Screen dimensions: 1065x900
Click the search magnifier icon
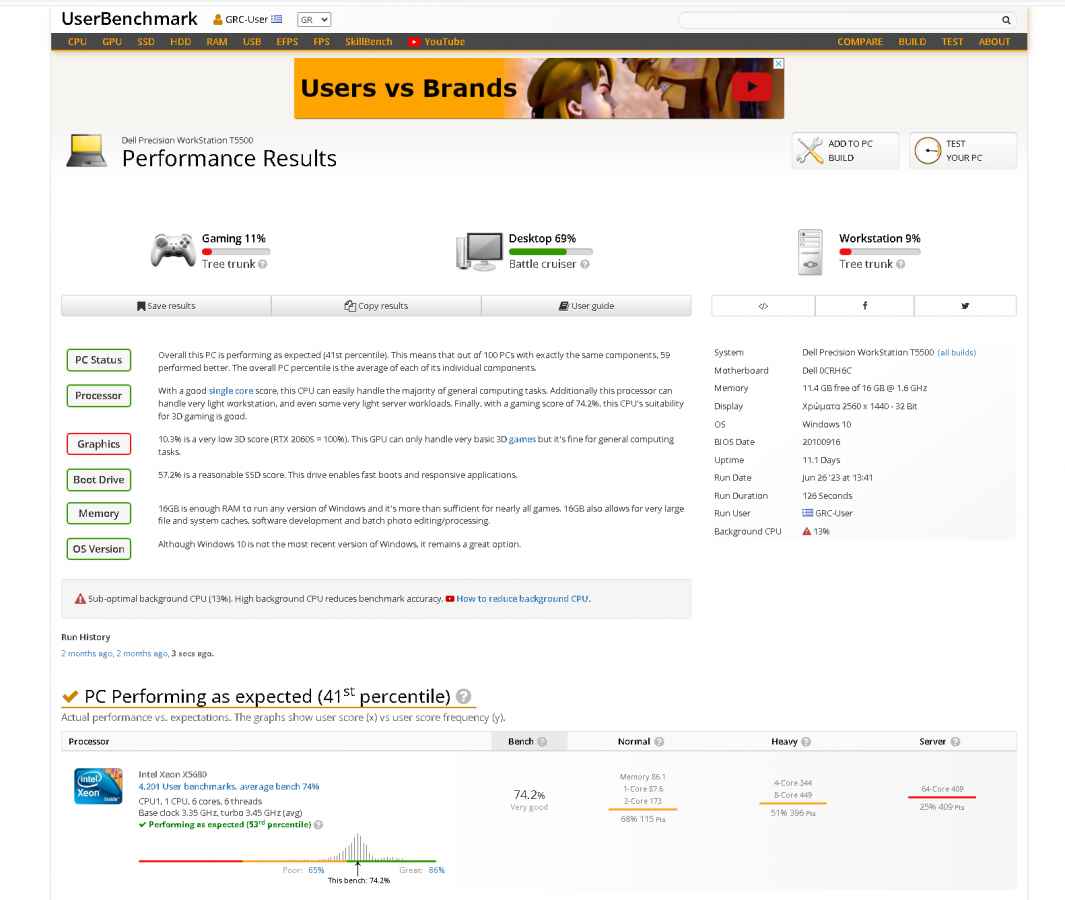coord(1006,20)
